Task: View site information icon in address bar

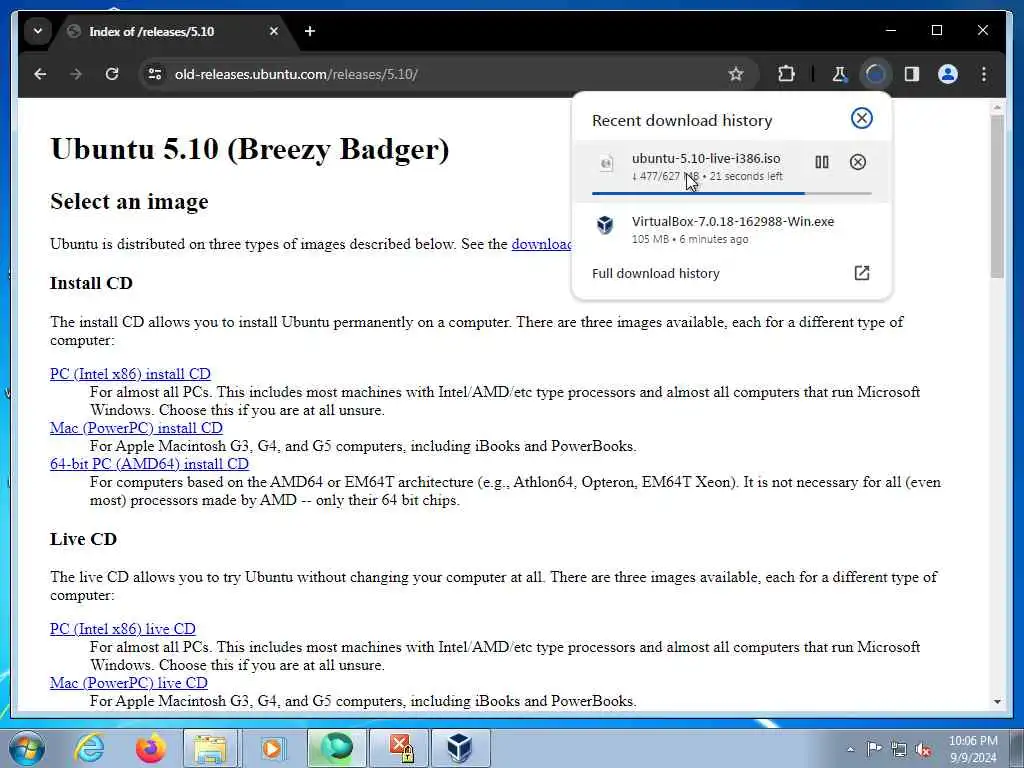Action: [x=155, y=74]
